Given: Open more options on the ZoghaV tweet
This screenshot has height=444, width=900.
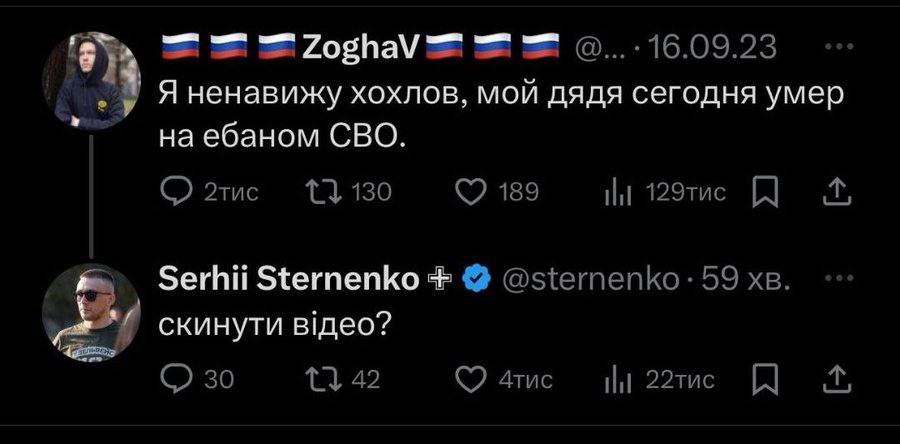Looking at the screenshot, I should (839, 48).
